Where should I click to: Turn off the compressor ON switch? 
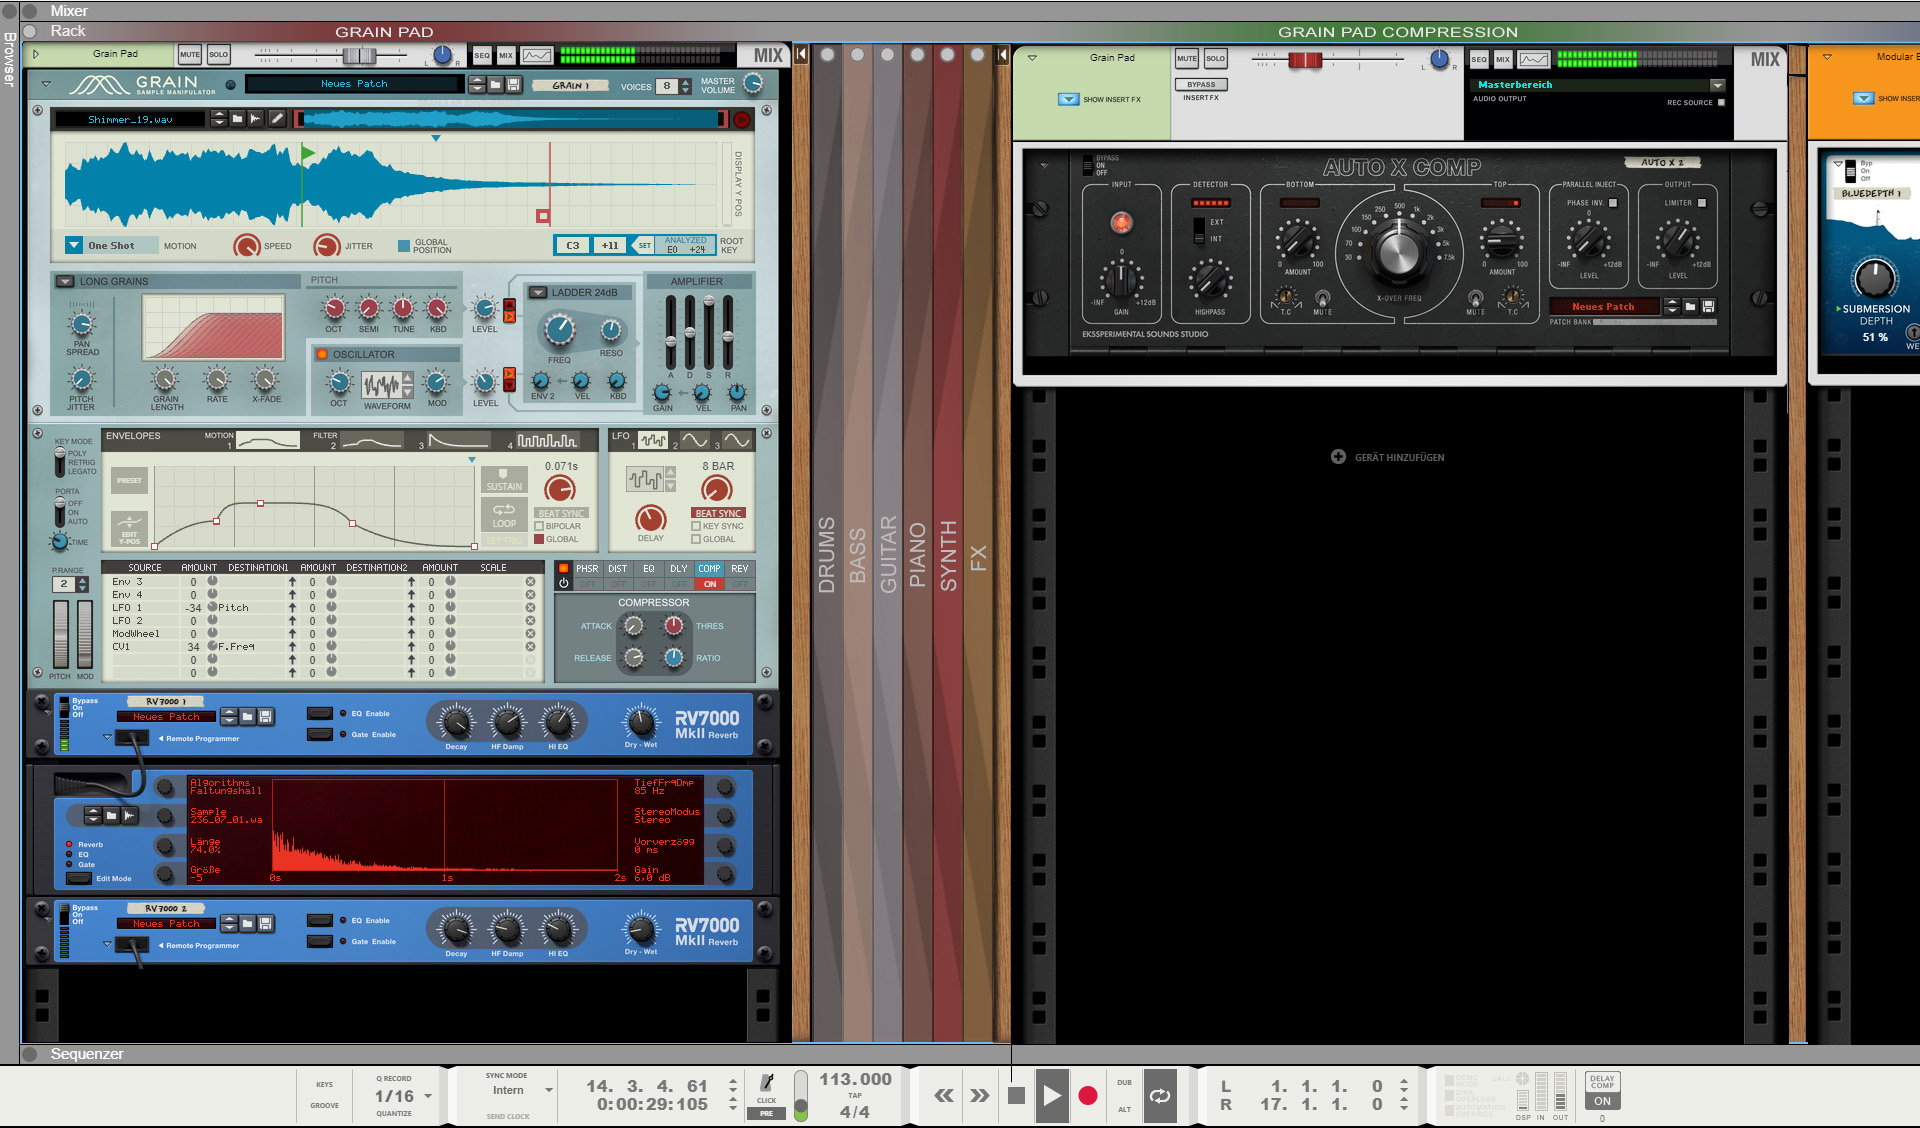[x=710, y=584]
